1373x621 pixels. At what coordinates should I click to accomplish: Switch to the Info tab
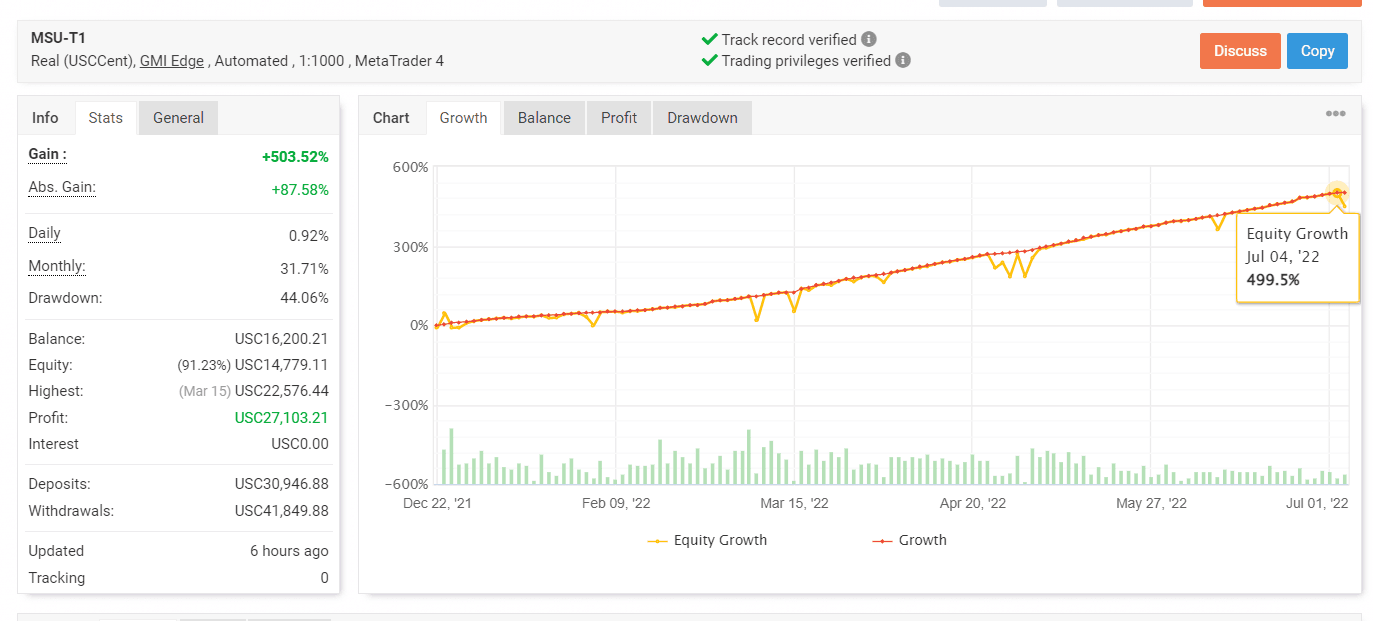point(45,118)
